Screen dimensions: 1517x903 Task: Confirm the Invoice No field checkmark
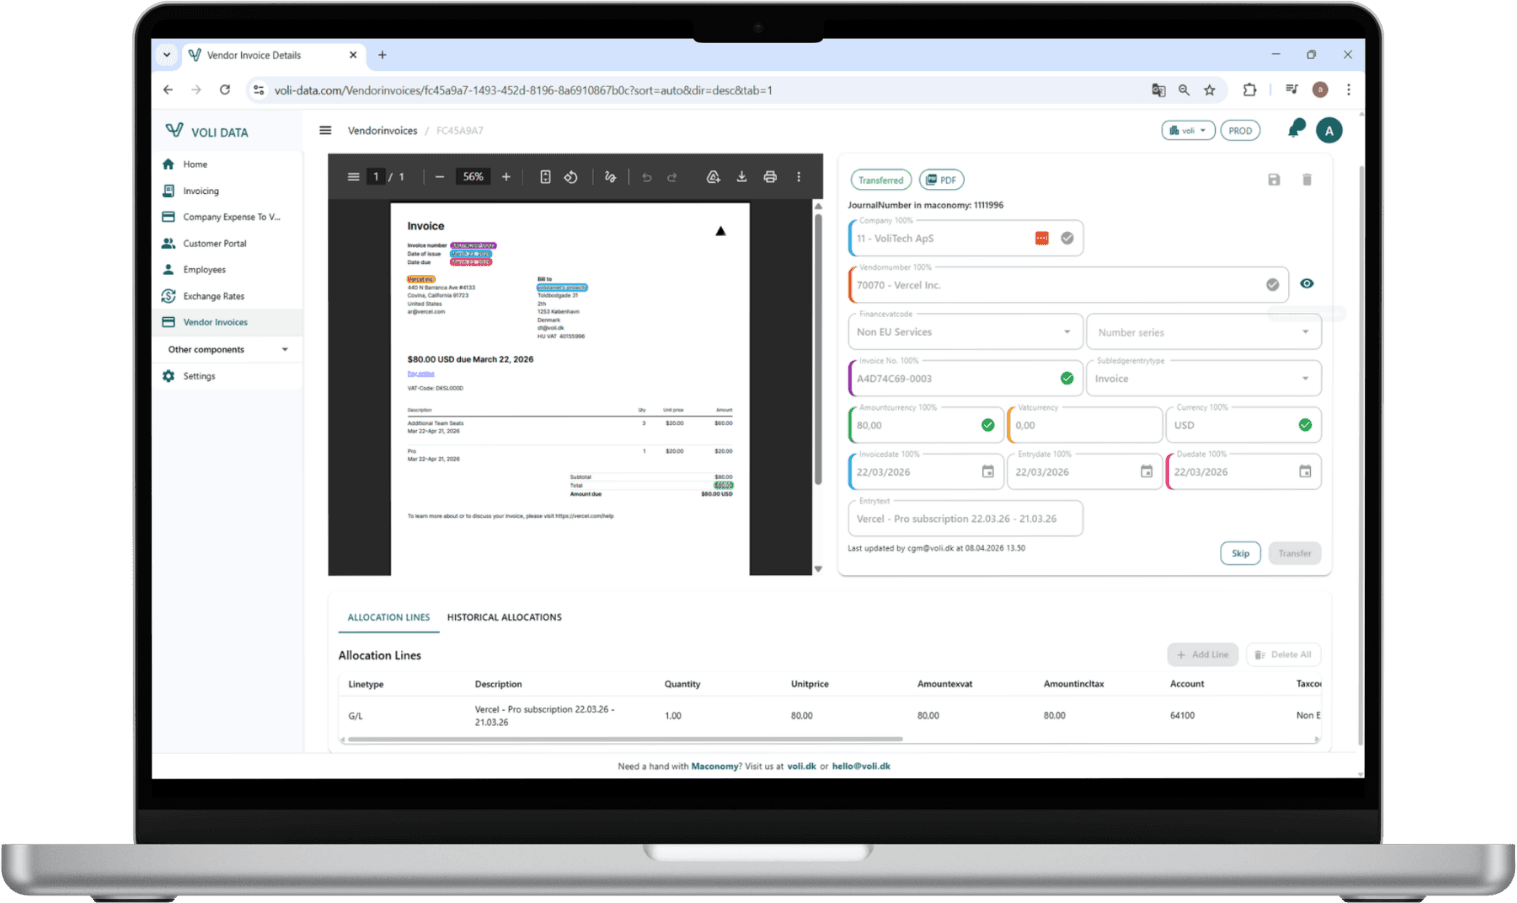(1066, 378)
